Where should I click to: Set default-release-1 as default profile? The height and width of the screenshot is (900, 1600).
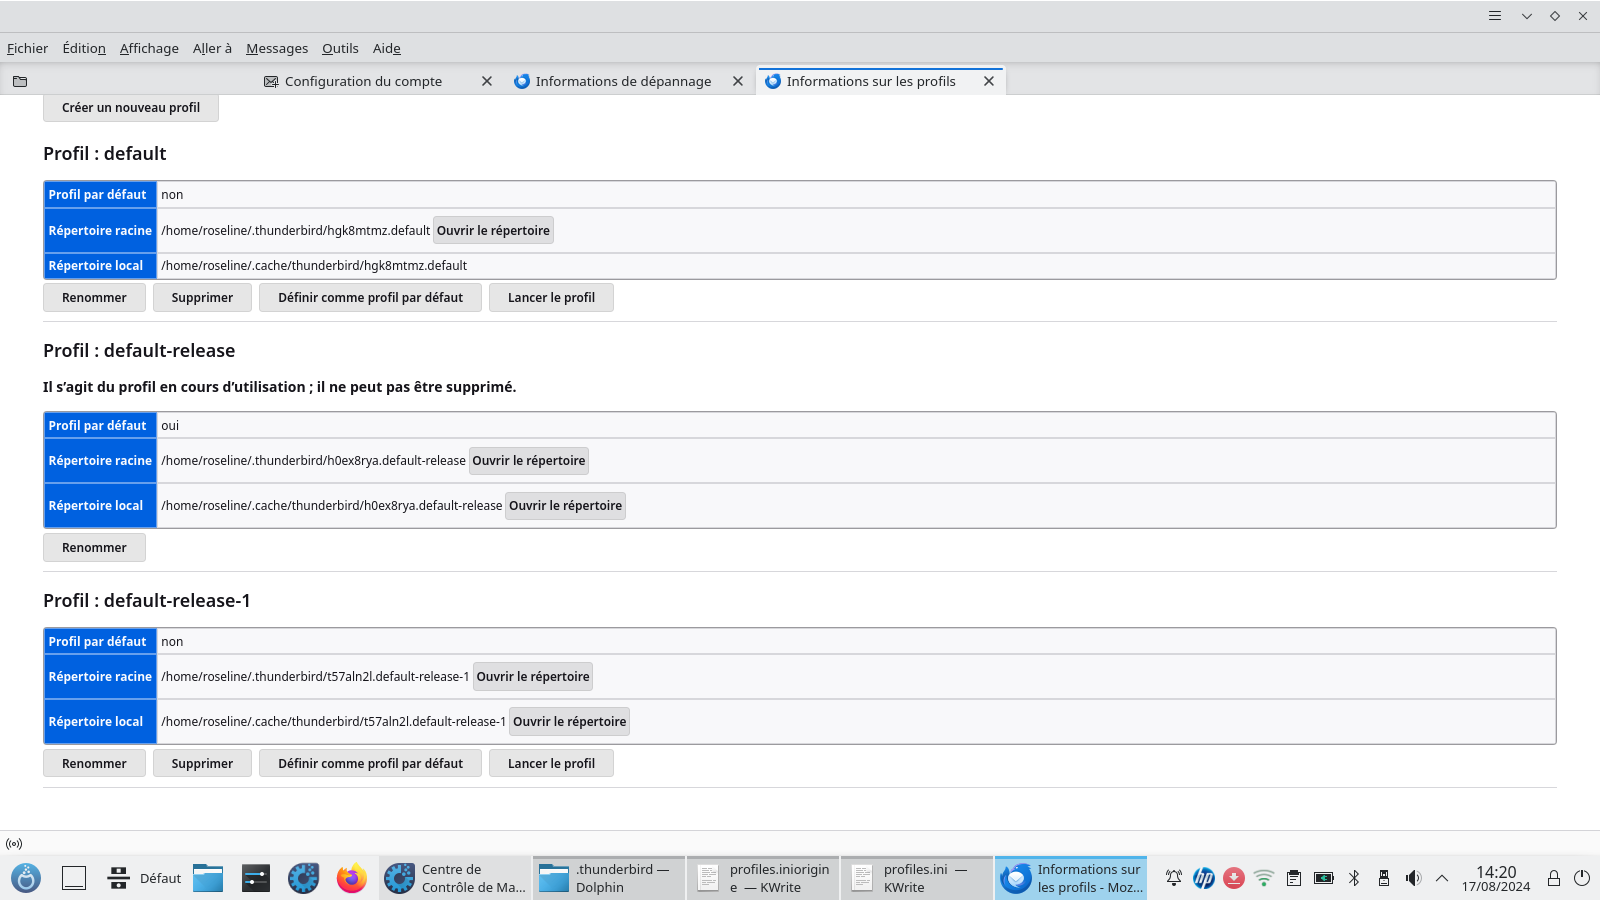370,764
